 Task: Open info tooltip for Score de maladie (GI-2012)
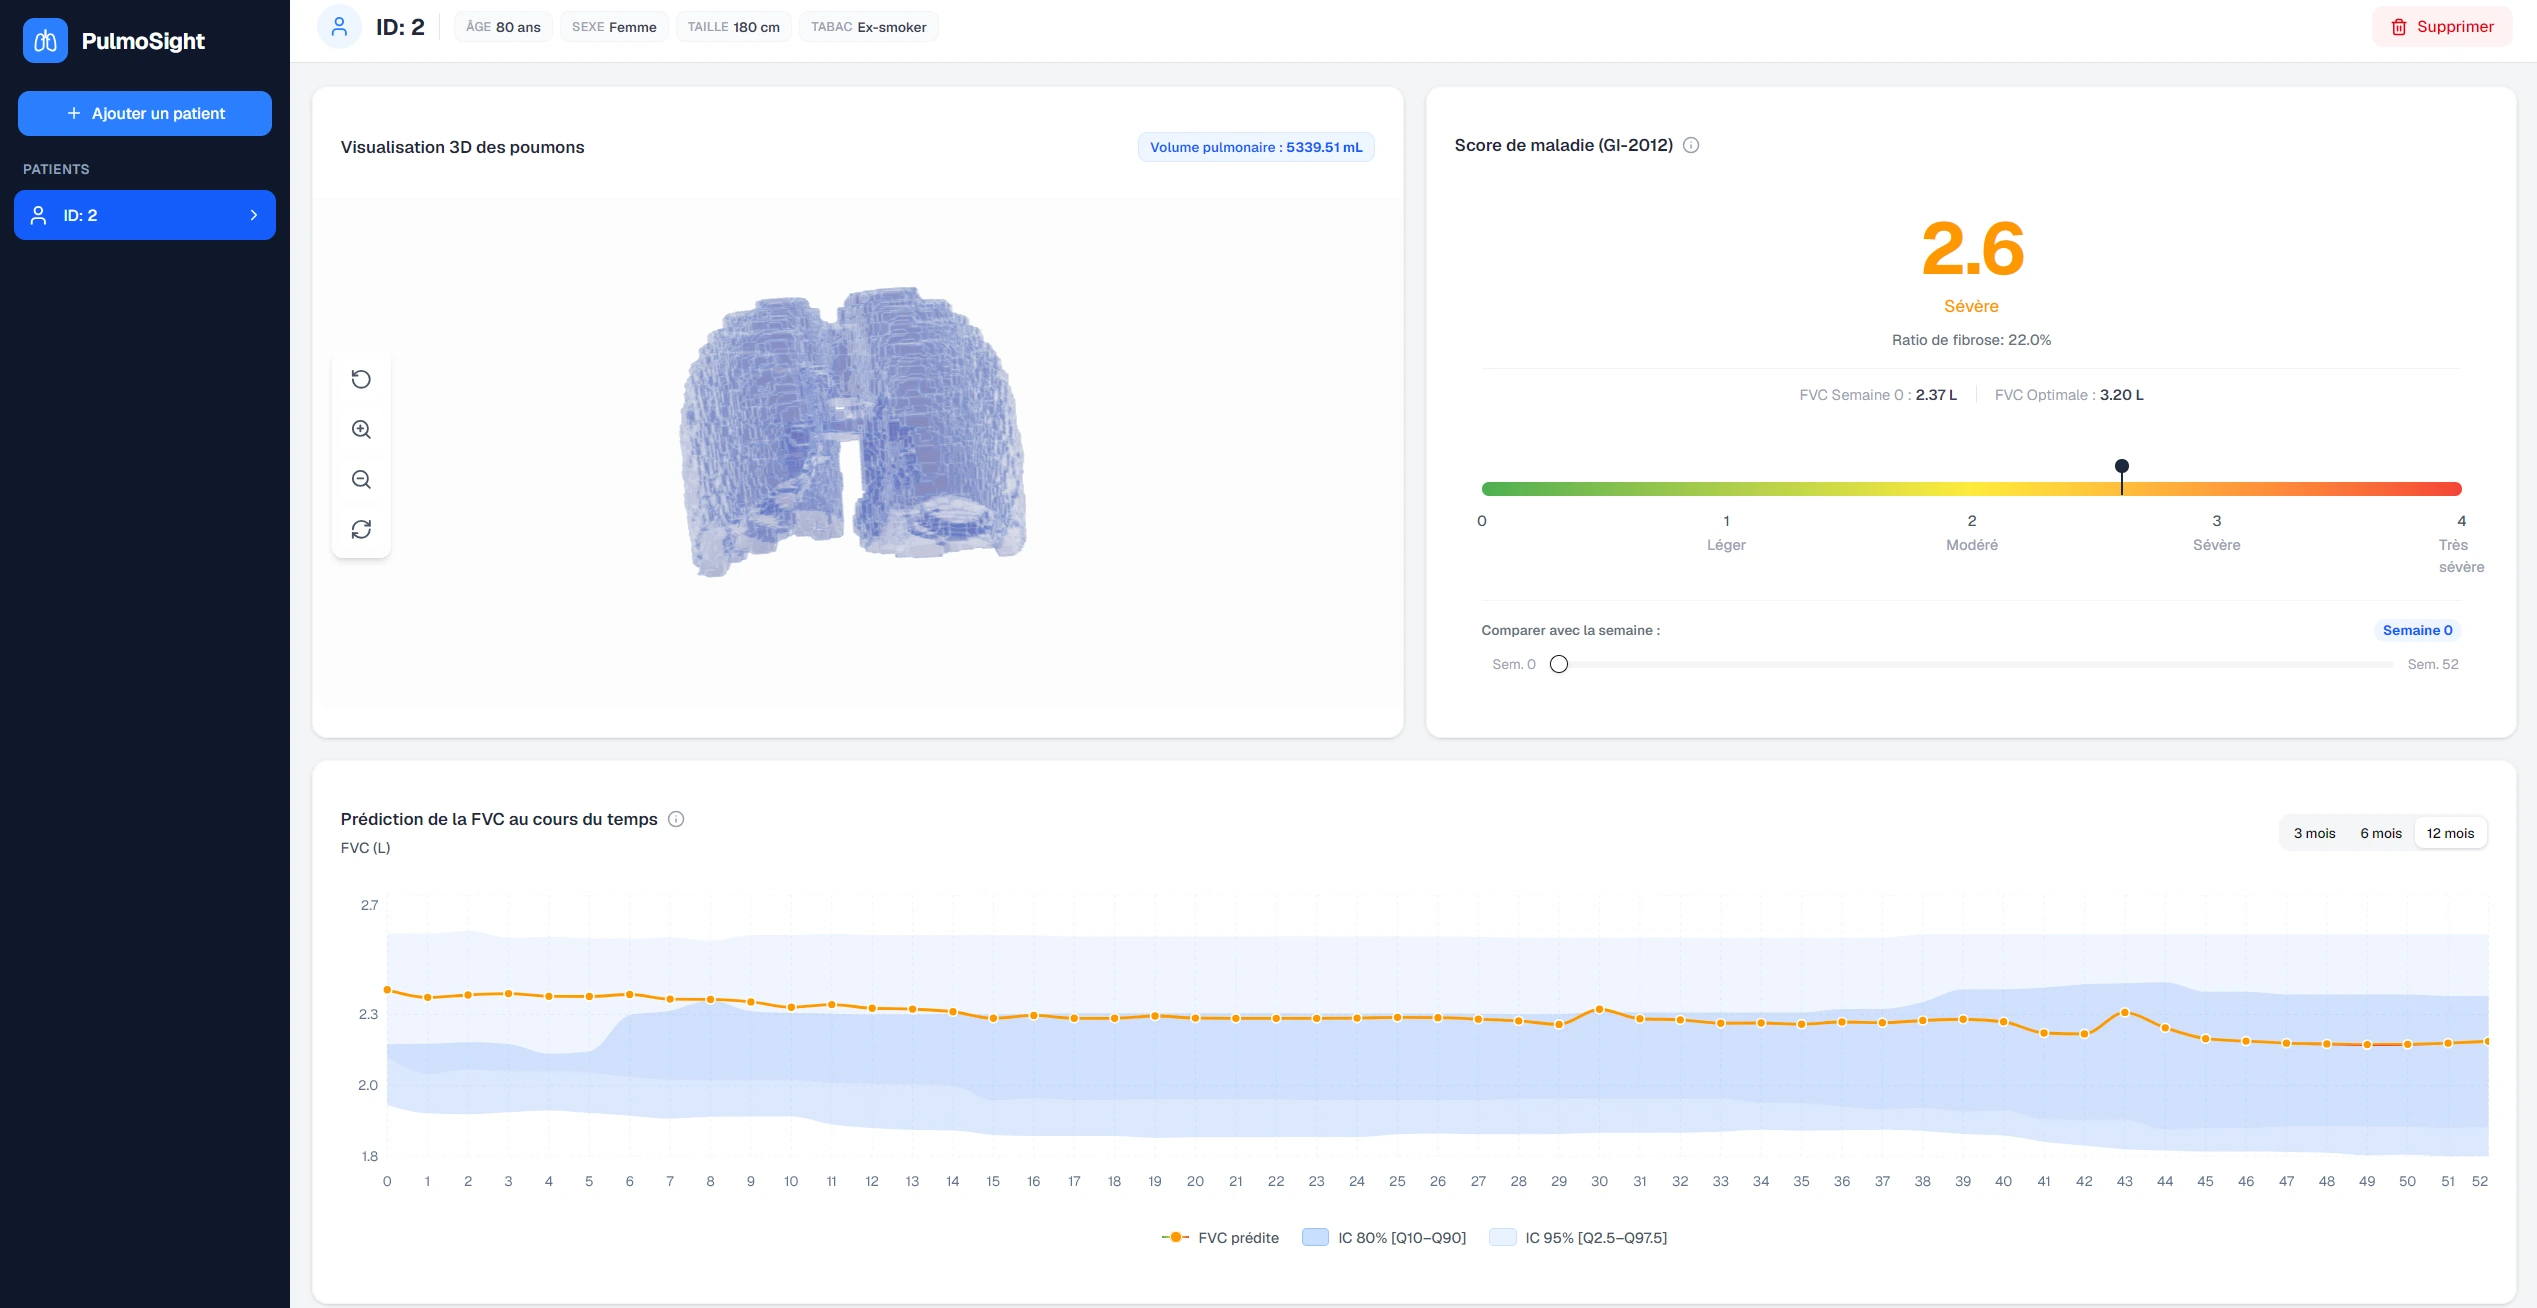pos(1691,145)
